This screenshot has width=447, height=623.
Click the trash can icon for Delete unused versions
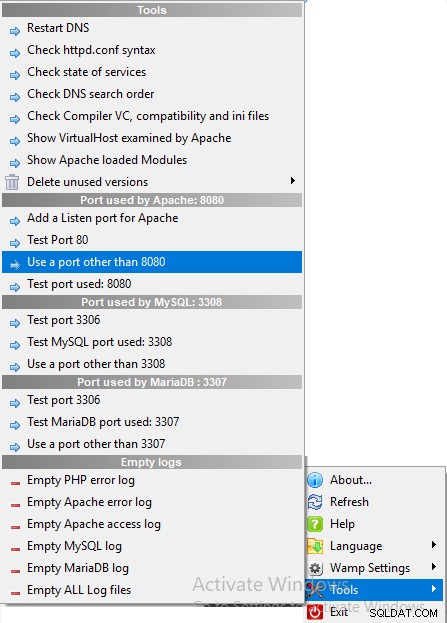coord(12,182)
